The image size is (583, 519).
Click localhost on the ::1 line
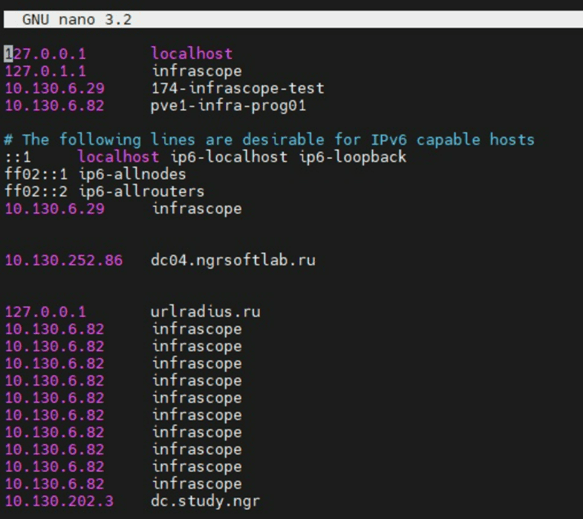[119, 157]
